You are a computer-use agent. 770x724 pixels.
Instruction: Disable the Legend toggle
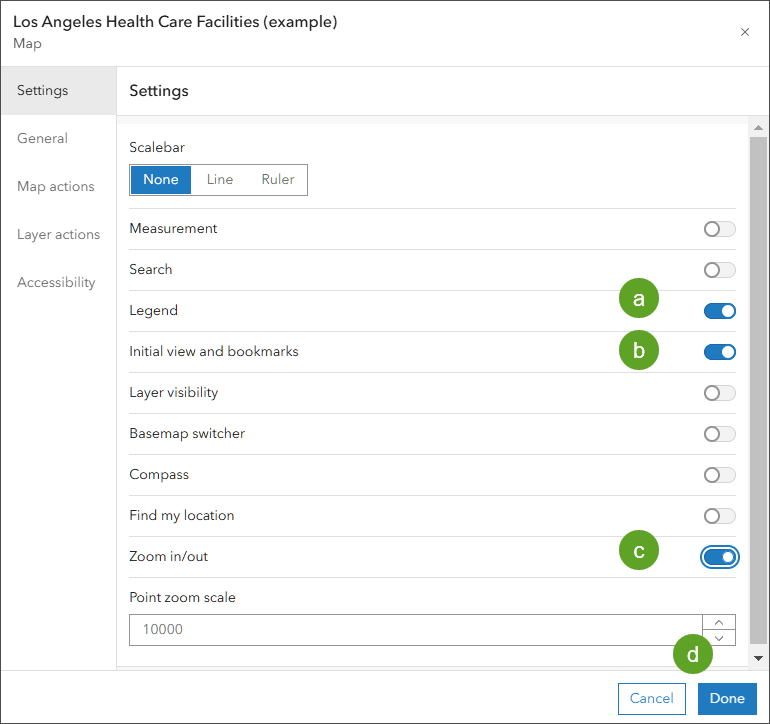click(719, 311)
